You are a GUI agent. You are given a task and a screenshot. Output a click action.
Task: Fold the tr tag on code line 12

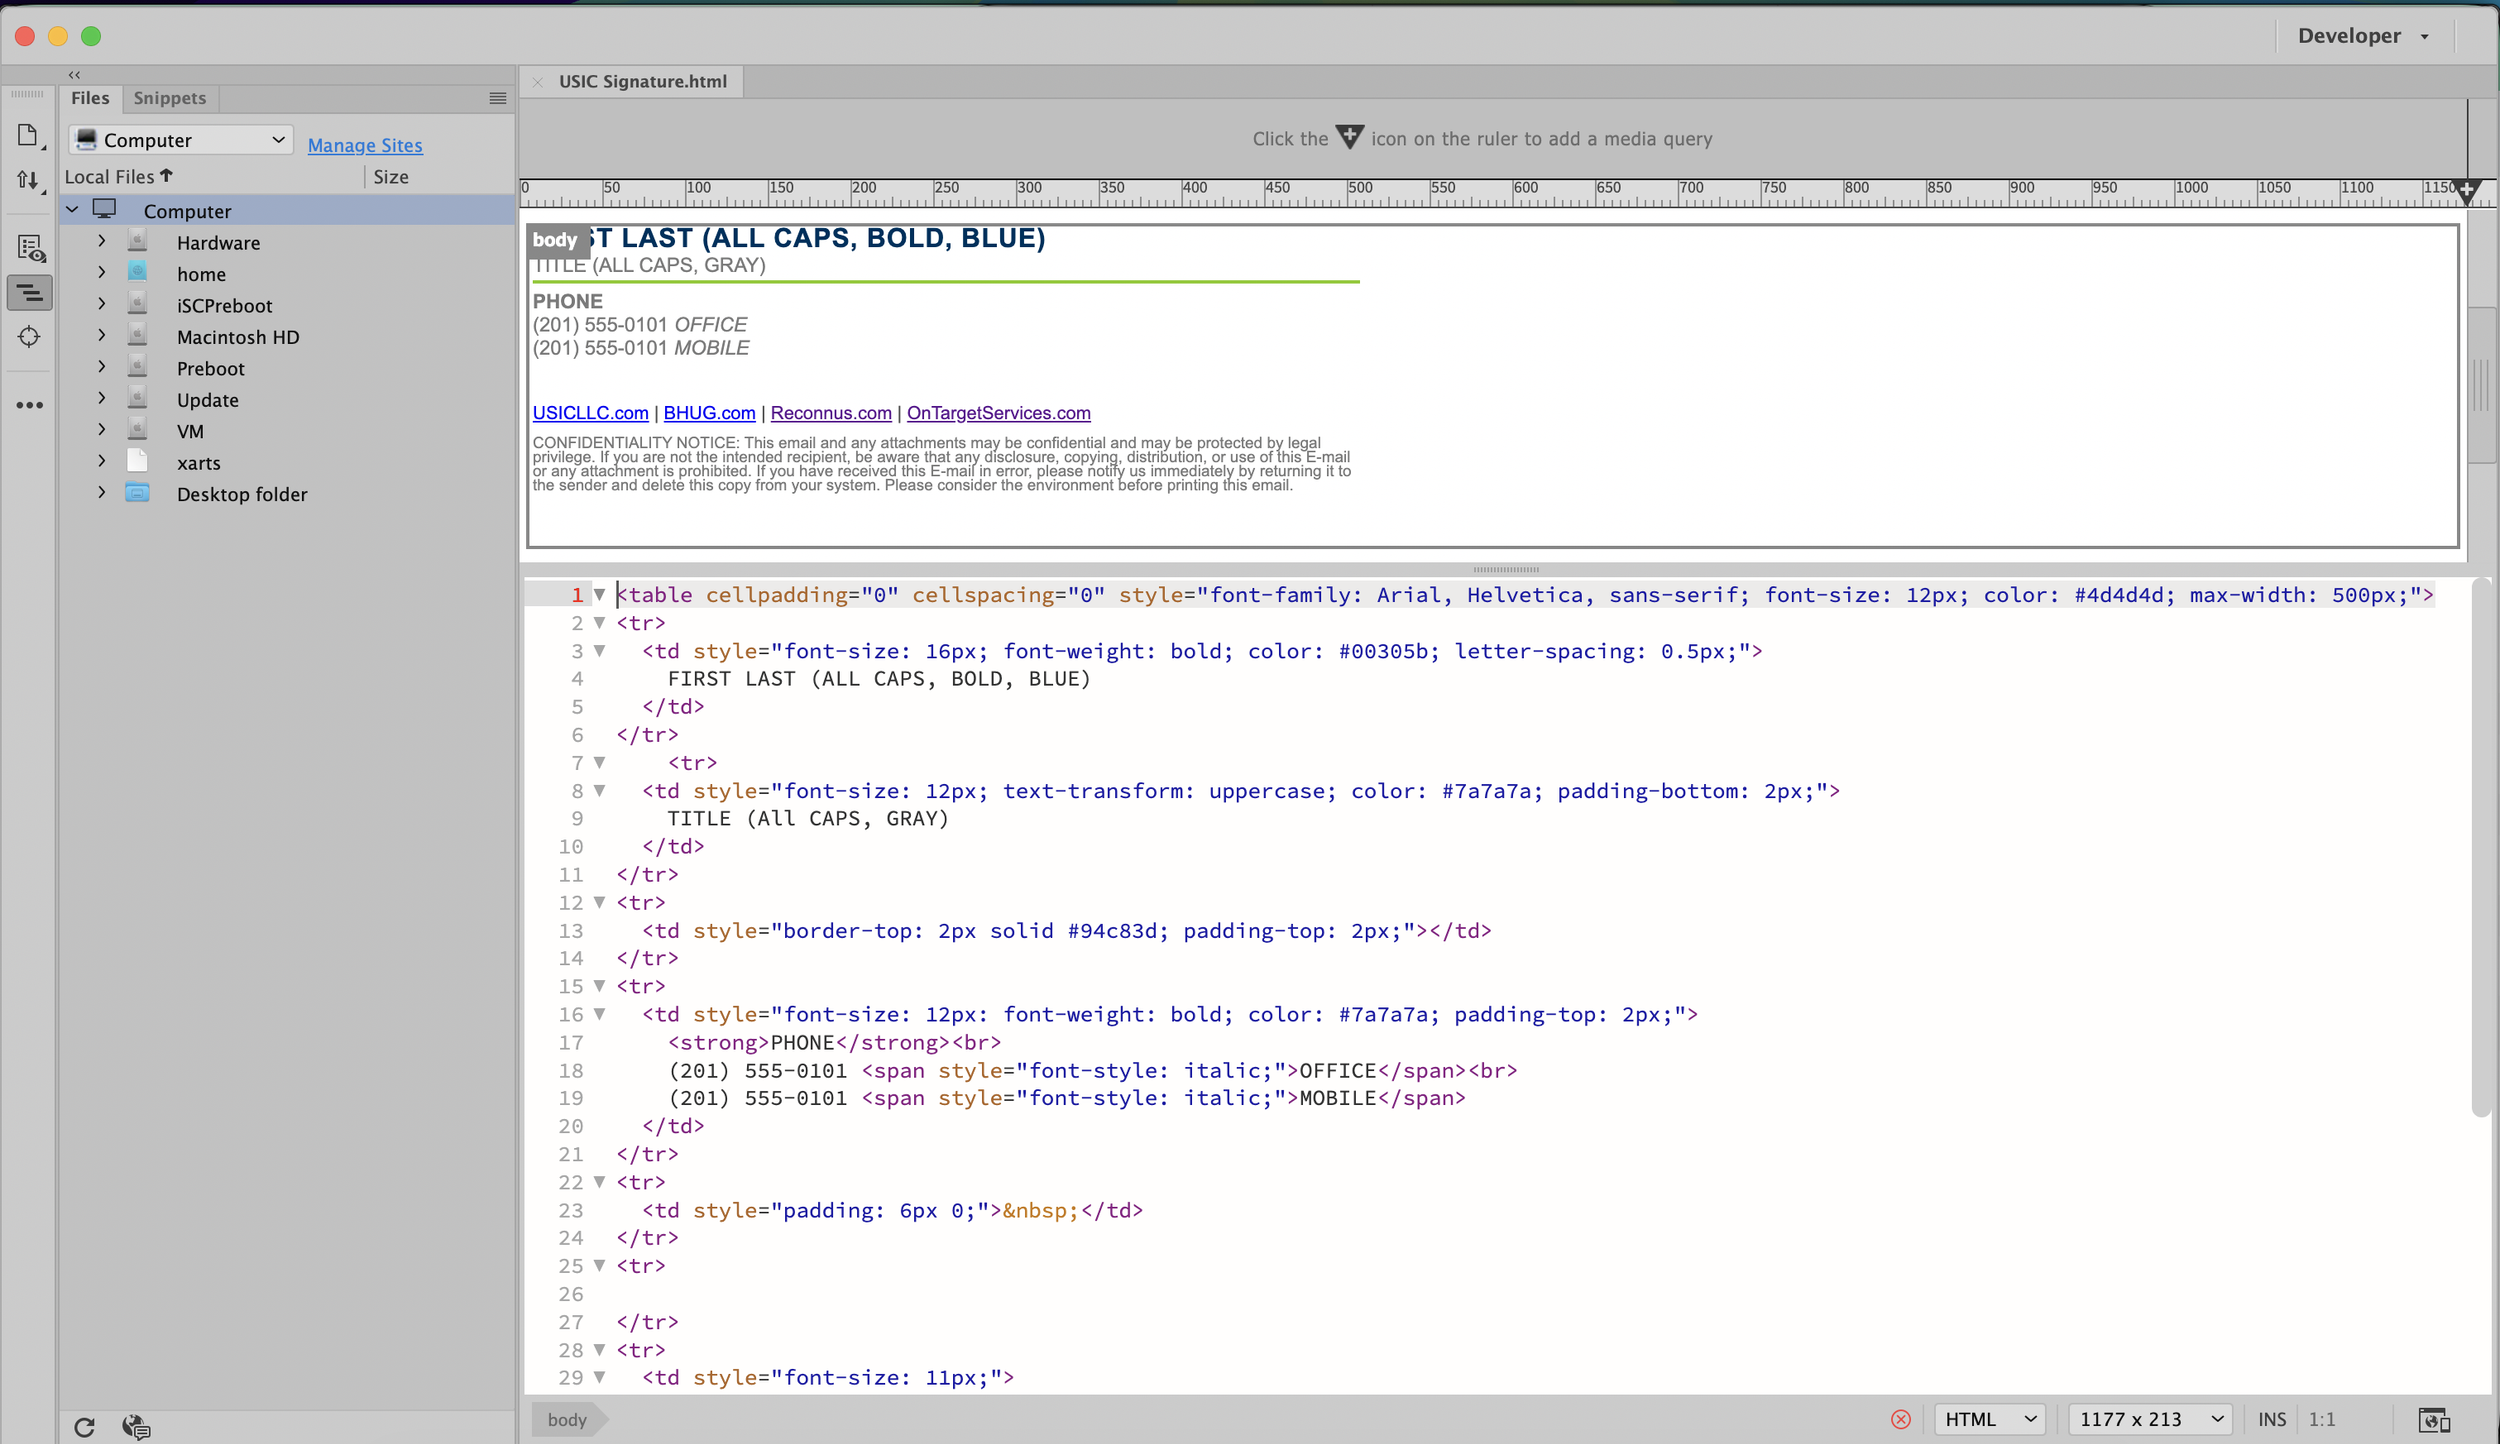(599, 902)
